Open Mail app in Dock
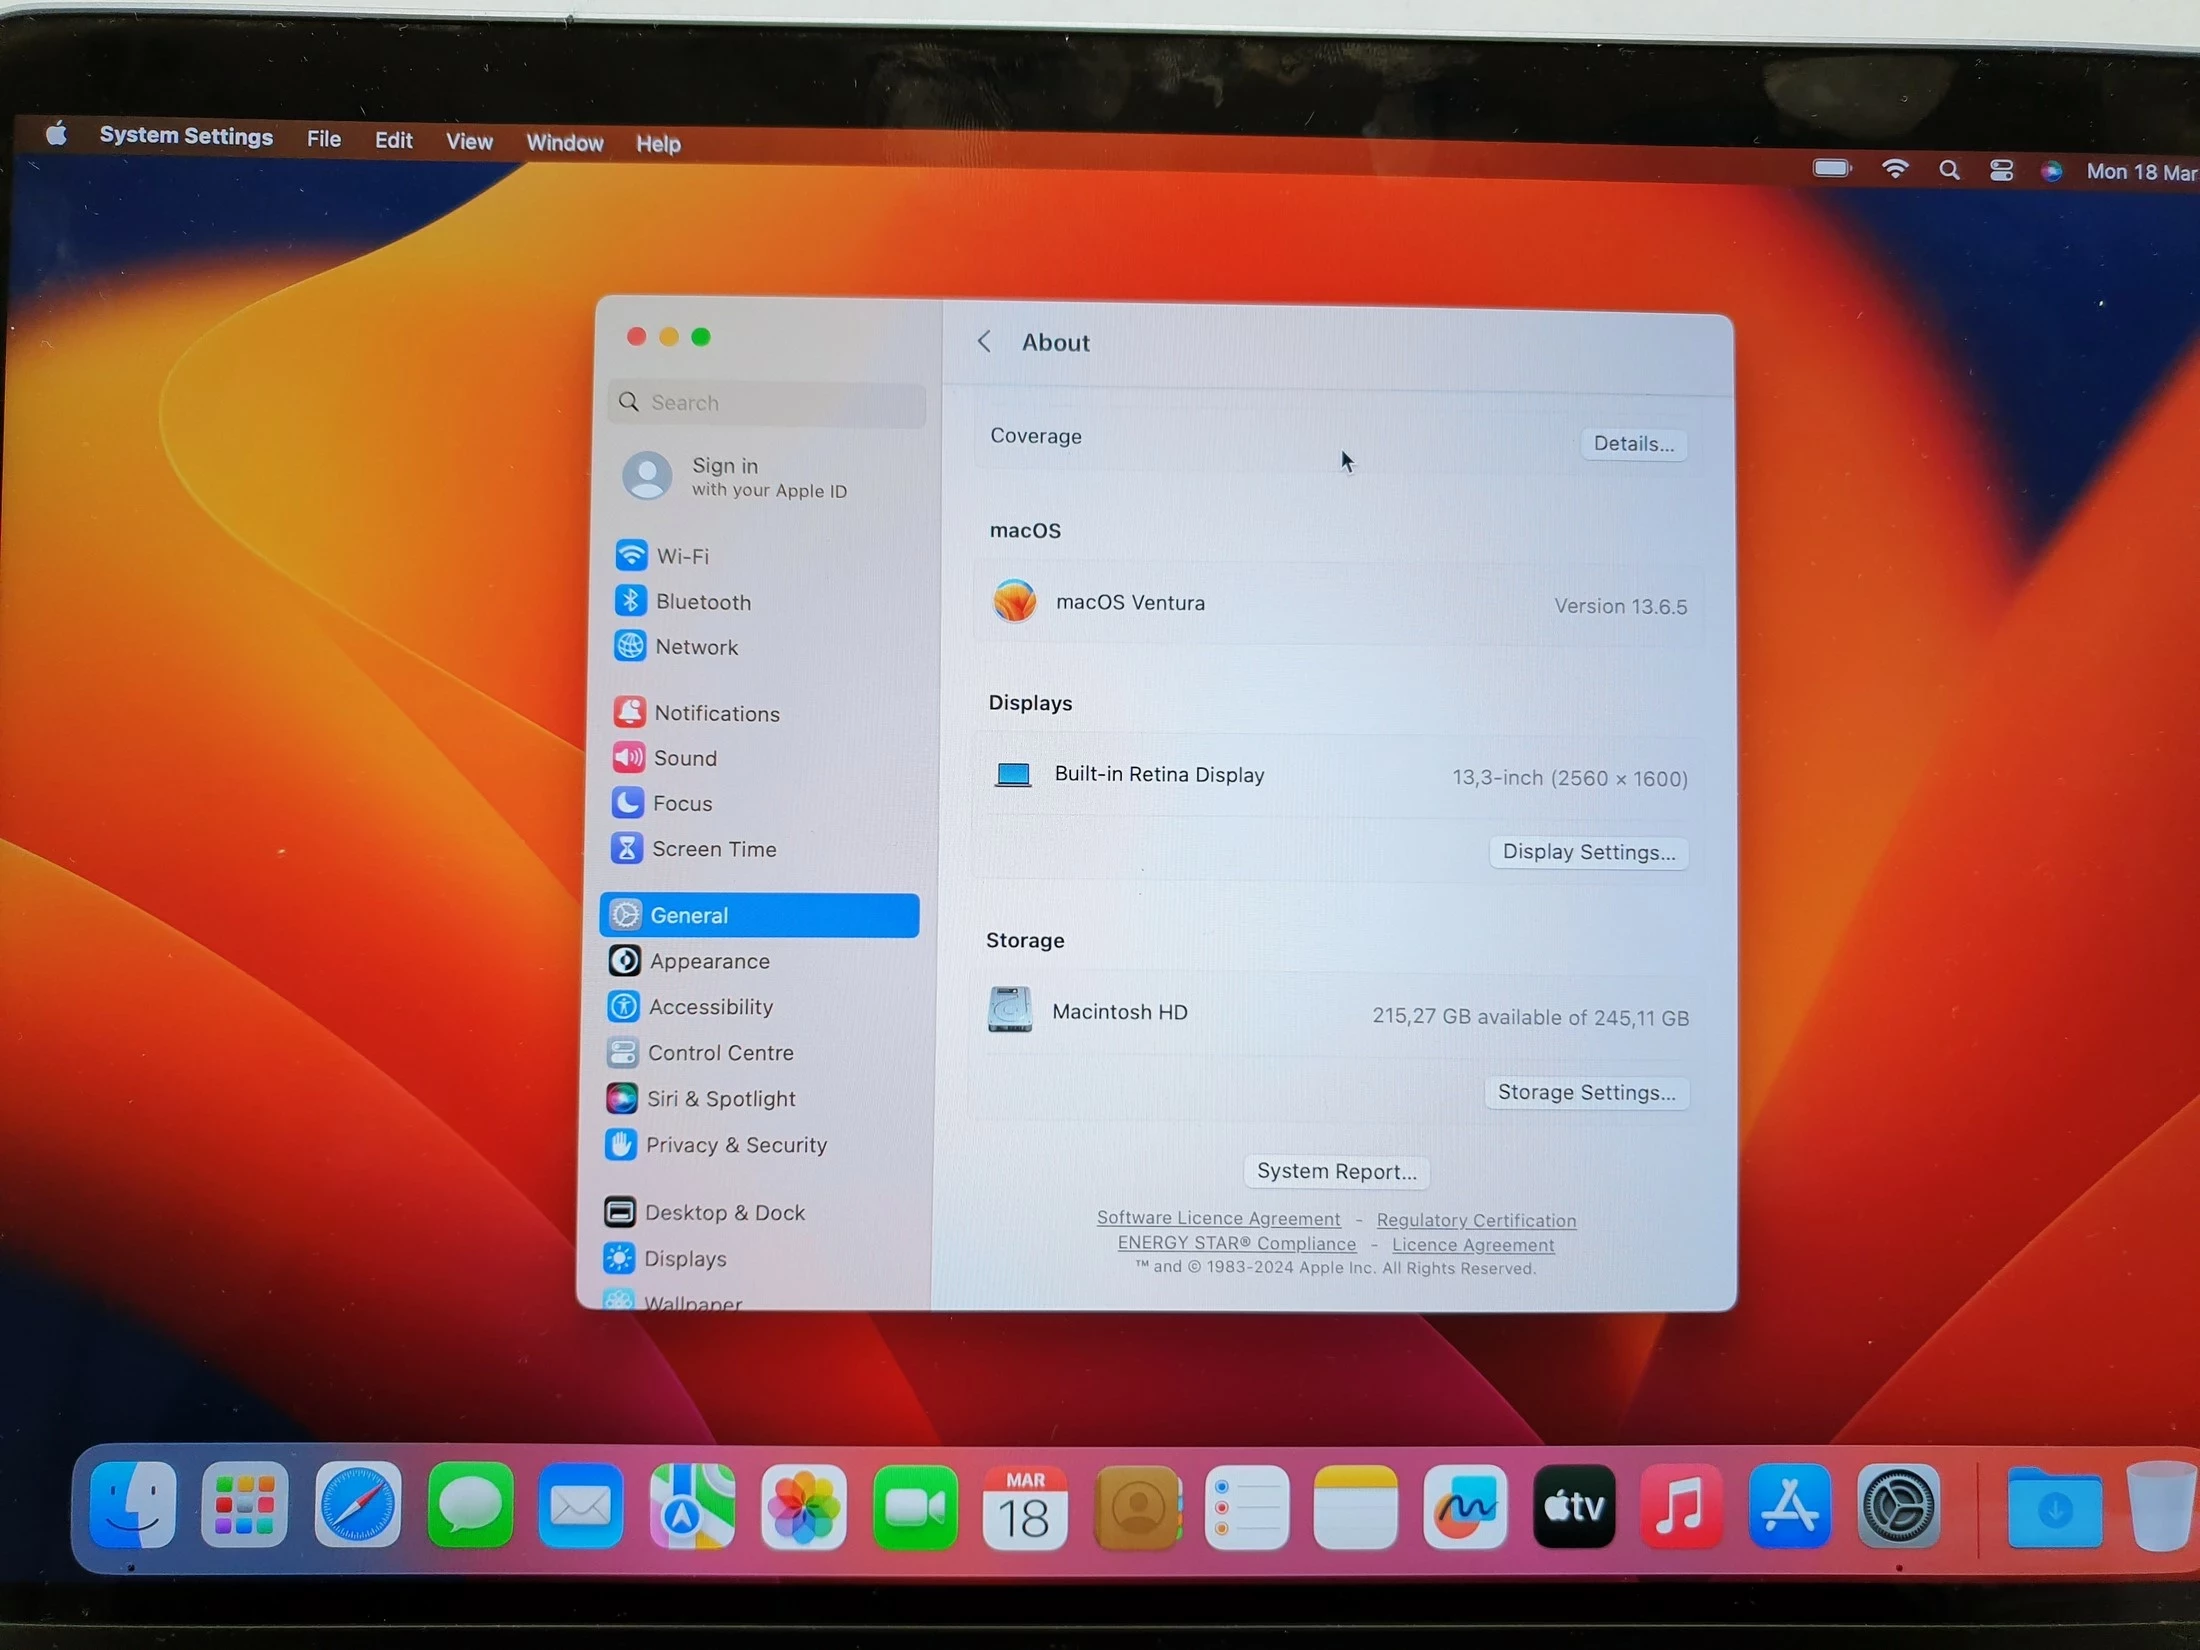The width and height of the screenshot is (2200, 1650). 581,1505
